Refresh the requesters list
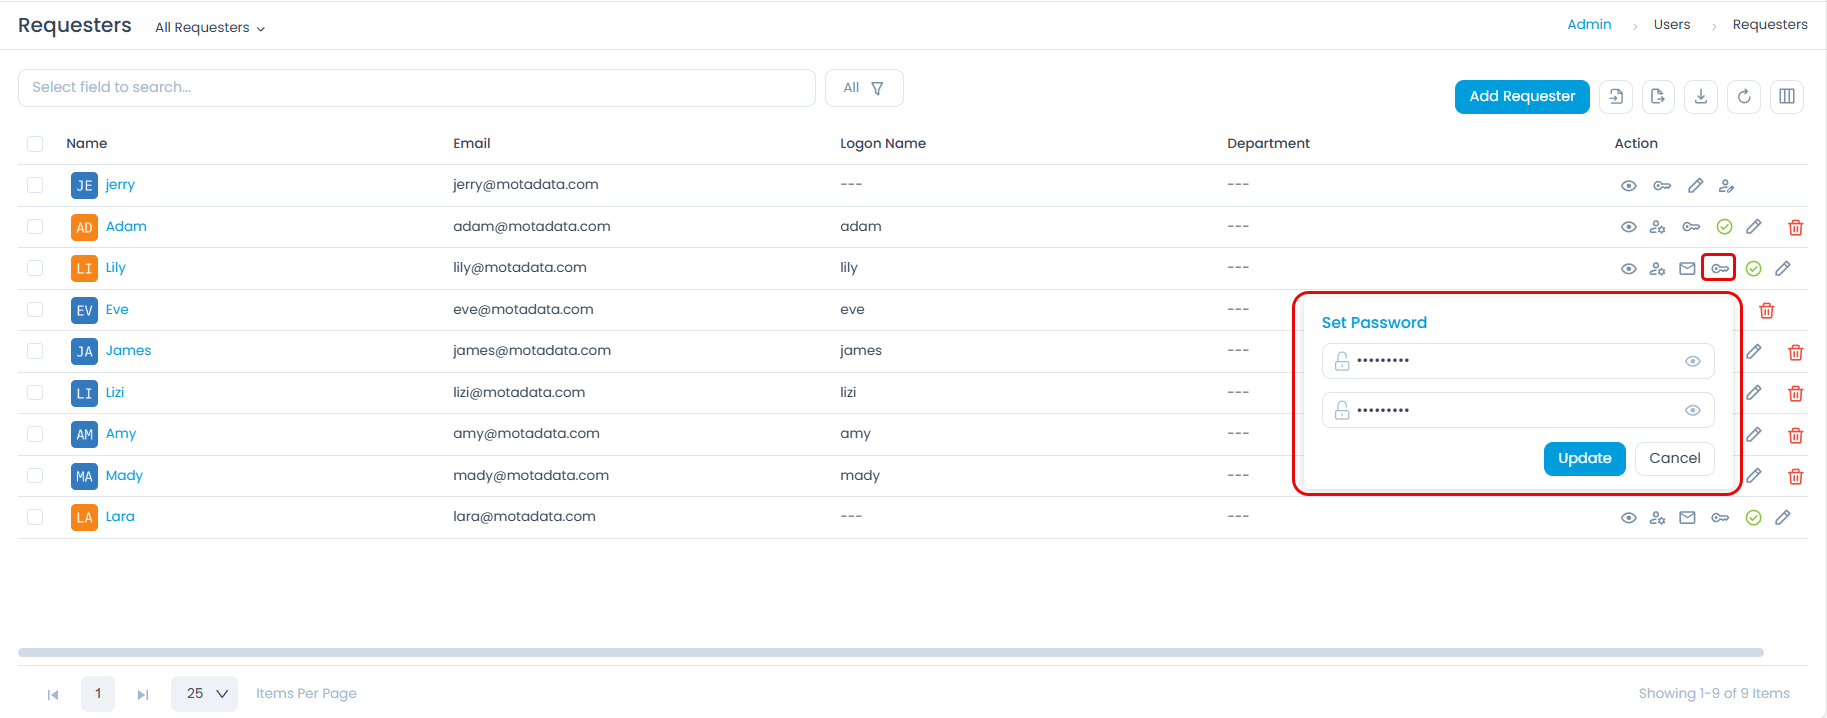Image resolution: width=1827 pixels, height=718 pixels. (1744, 97)
